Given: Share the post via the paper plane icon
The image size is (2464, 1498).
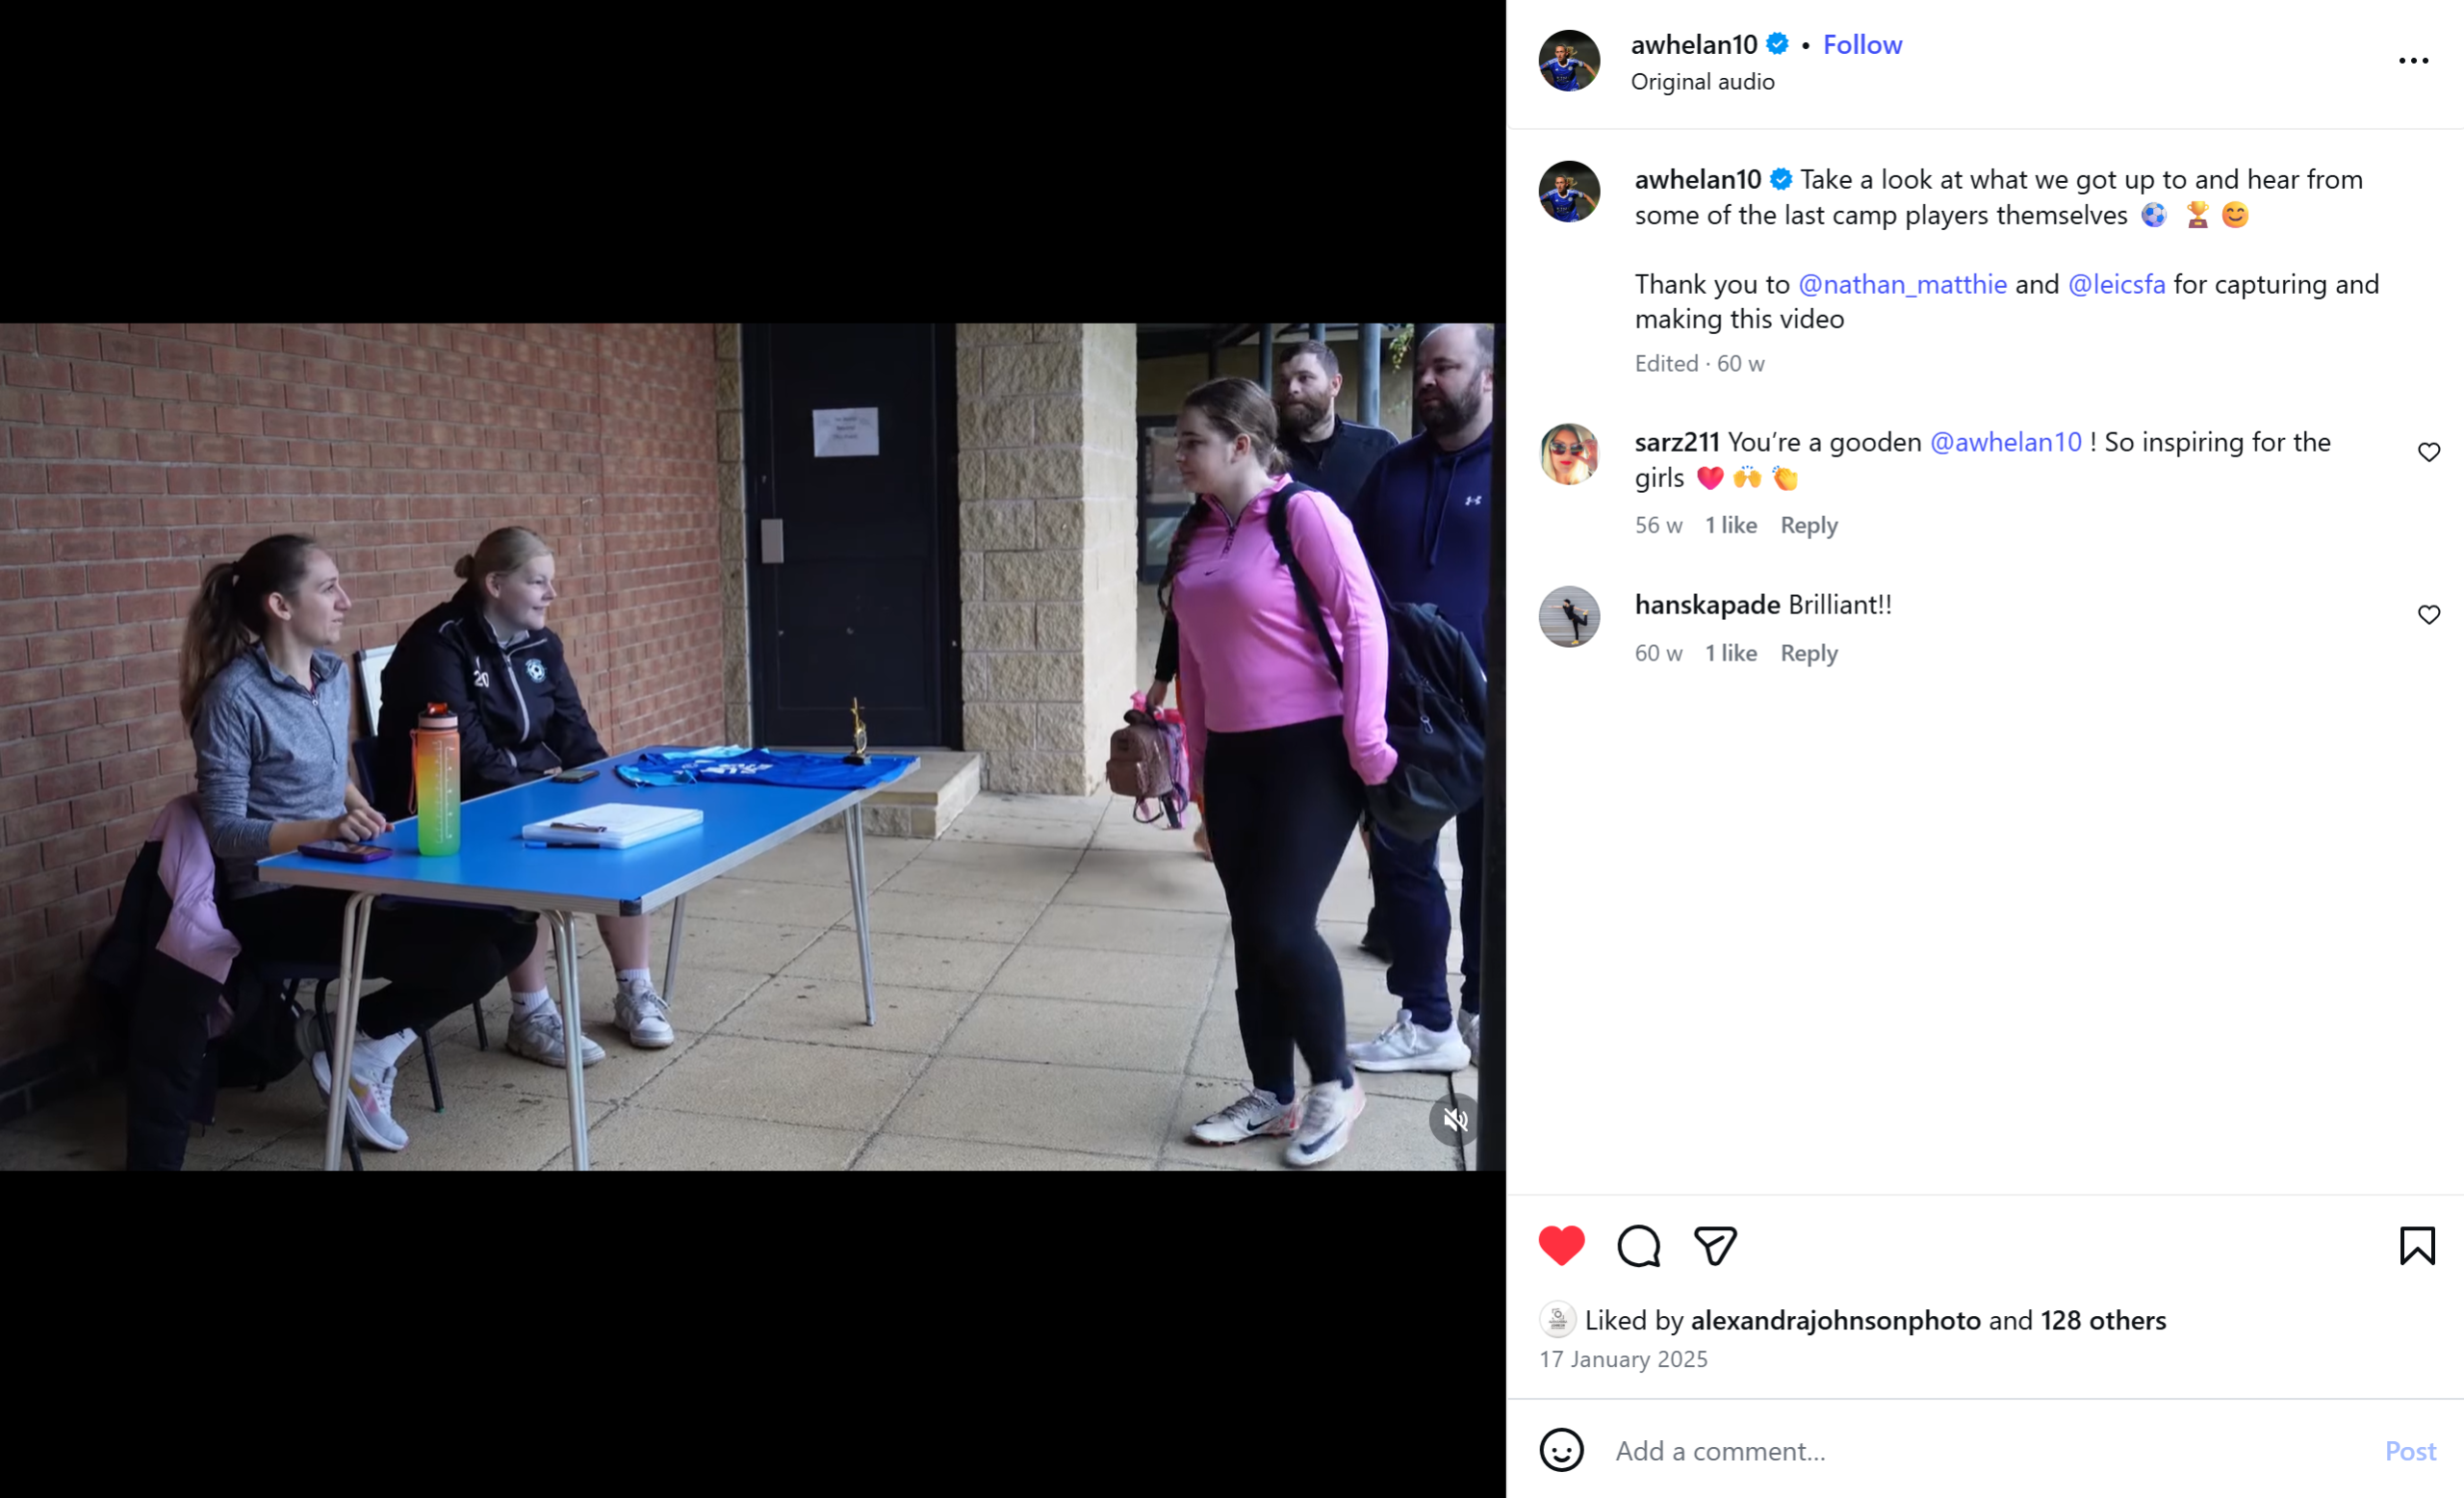Looking at the screenshot, I should (x=1715, y=1246).
